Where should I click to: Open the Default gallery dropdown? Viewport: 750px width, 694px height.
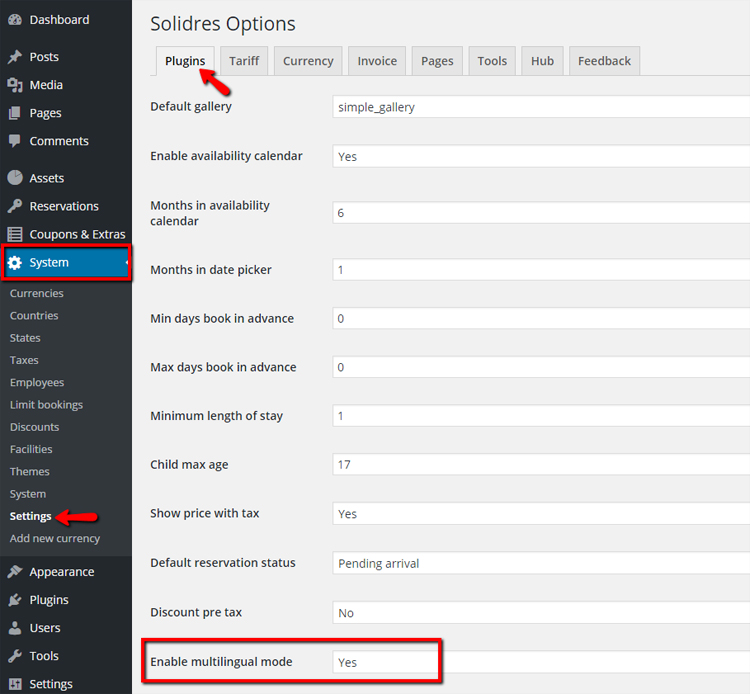tap(541, 107)
